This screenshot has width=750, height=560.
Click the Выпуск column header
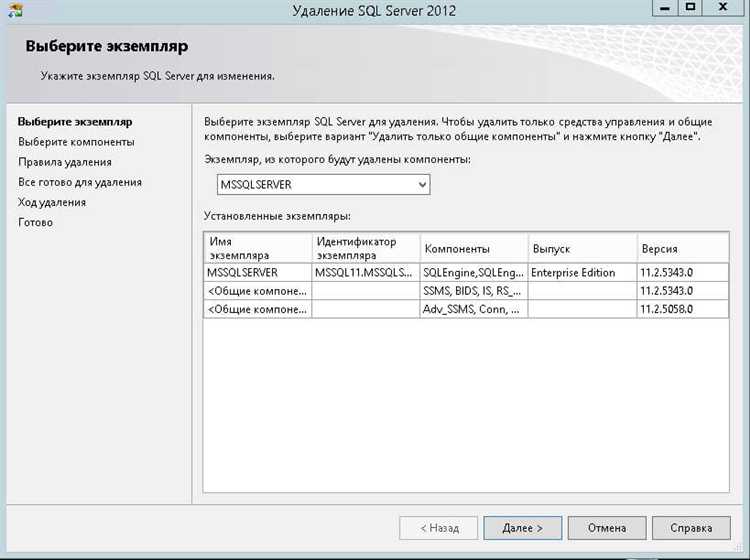click(x=583, y=248)
